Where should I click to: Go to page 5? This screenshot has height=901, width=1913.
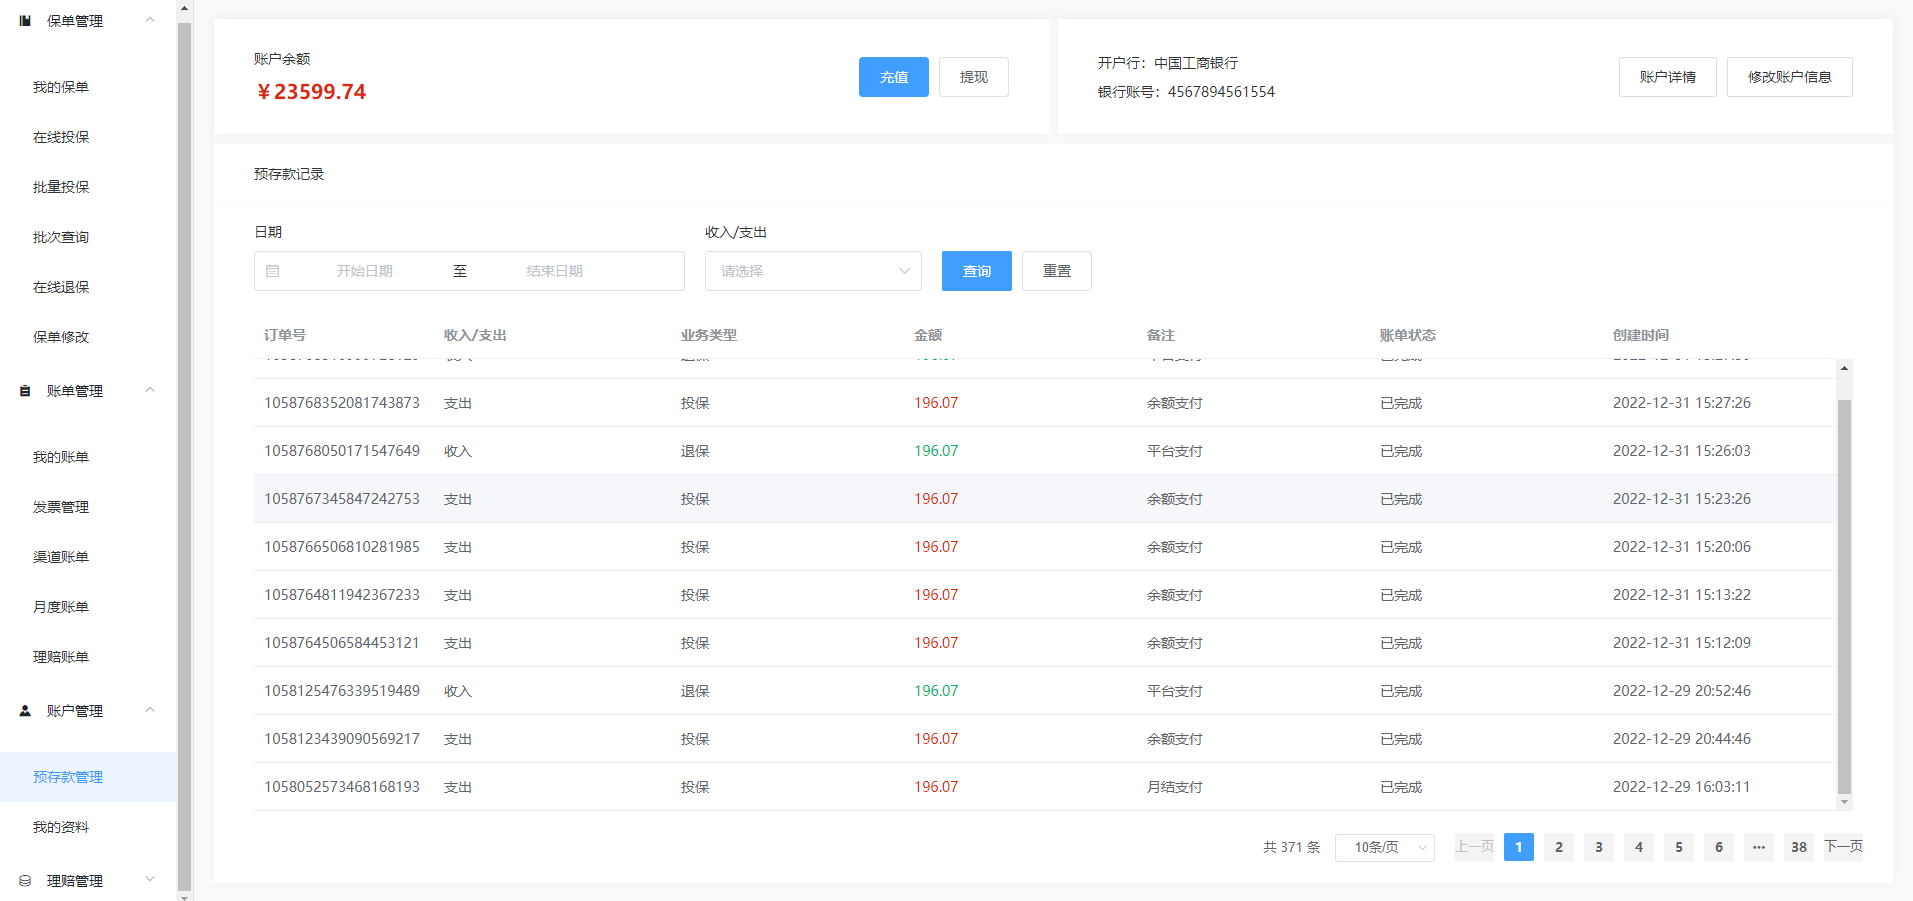point(1678,847)
